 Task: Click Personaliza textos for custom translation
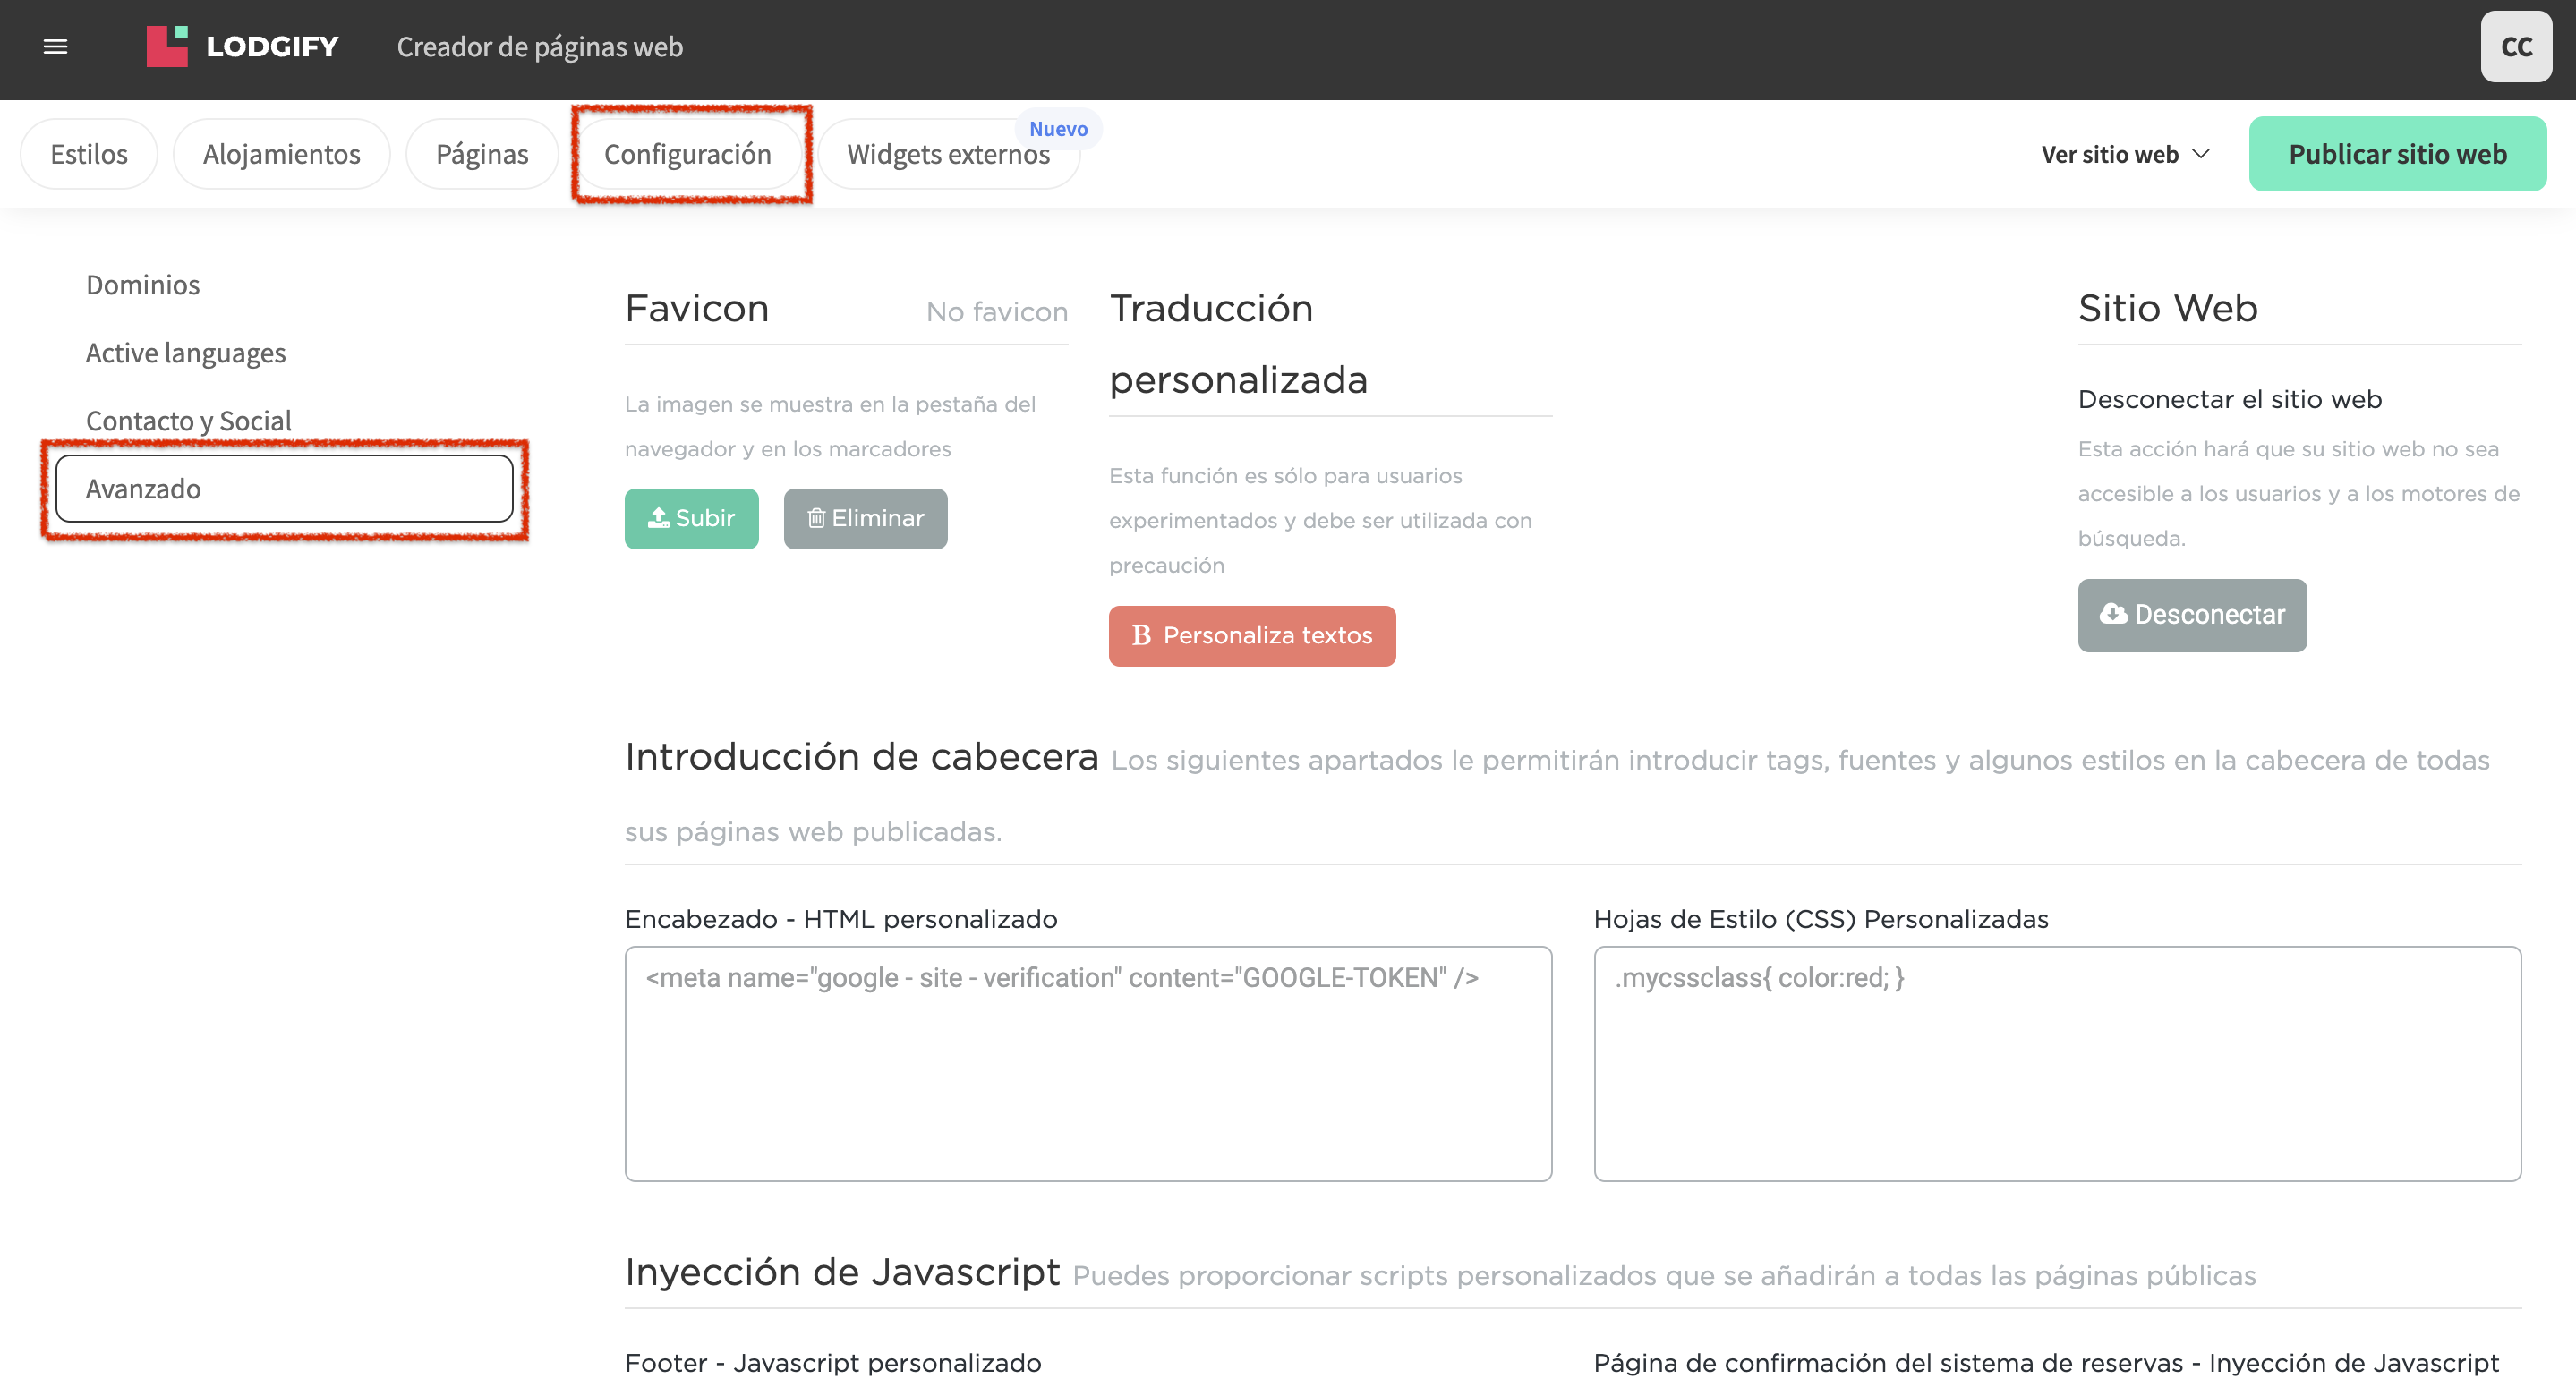coord(1252,635)
